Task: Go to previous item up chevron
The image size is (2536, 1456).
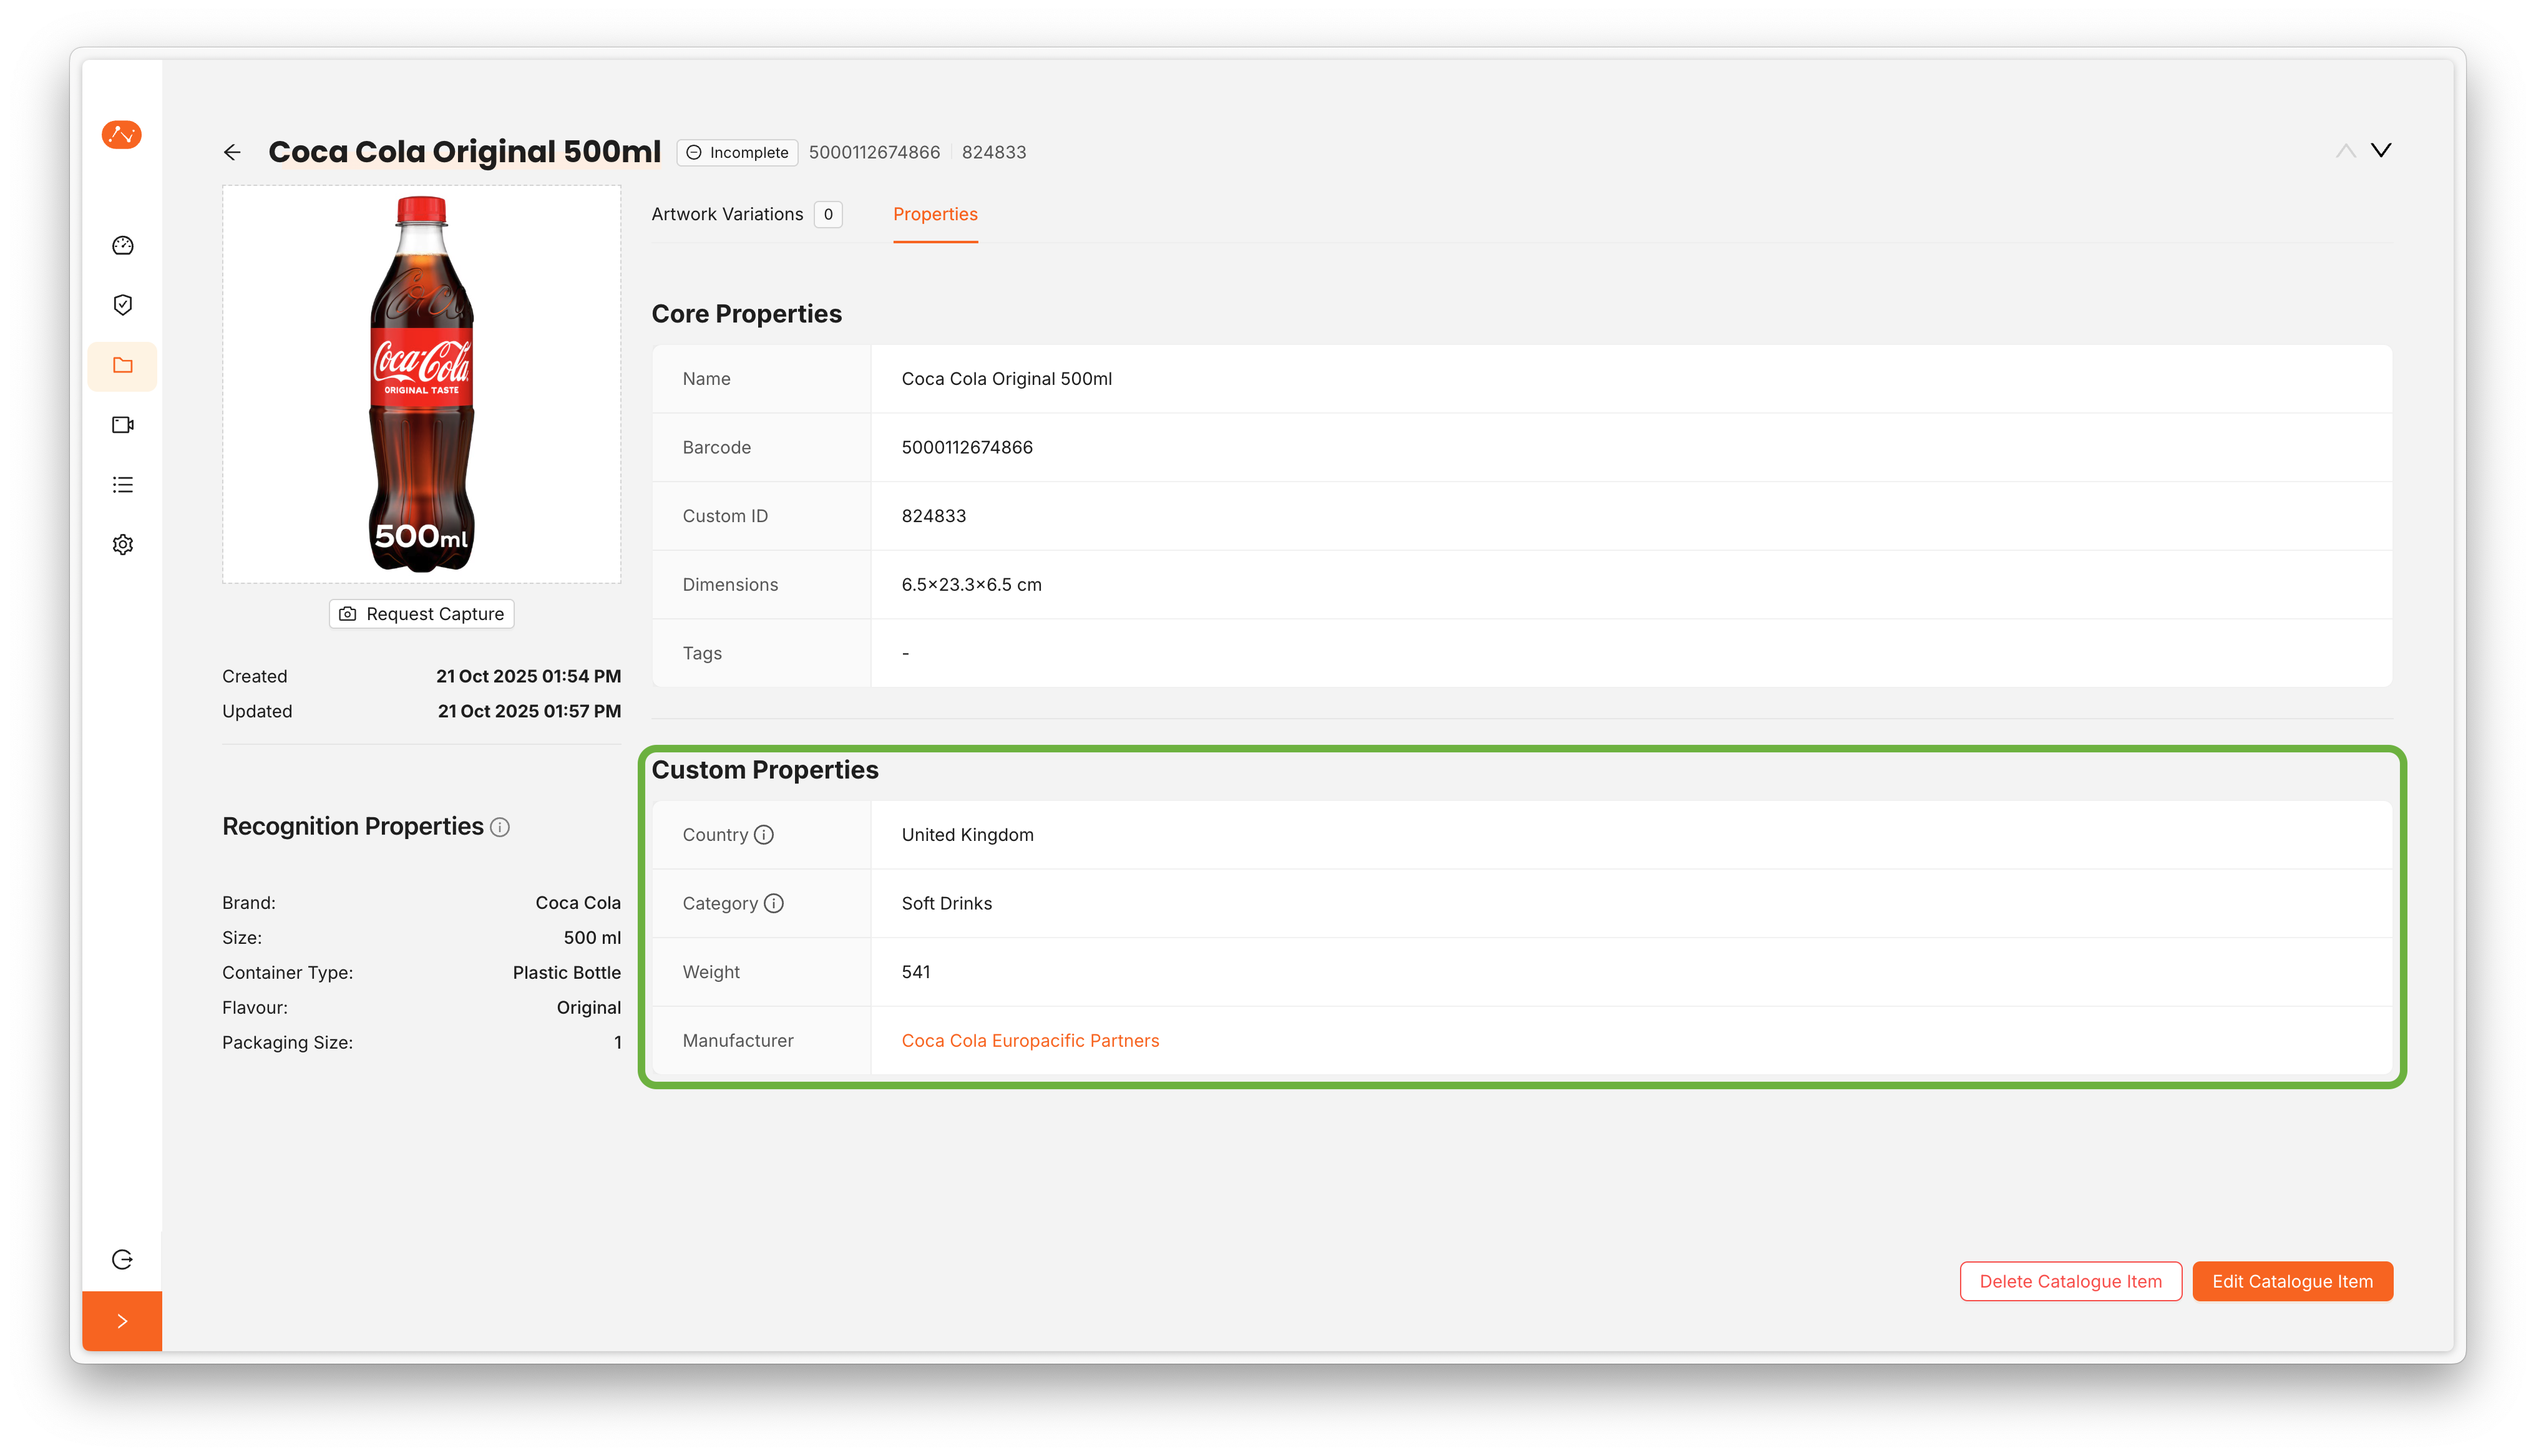Action: coord(2345,150)
